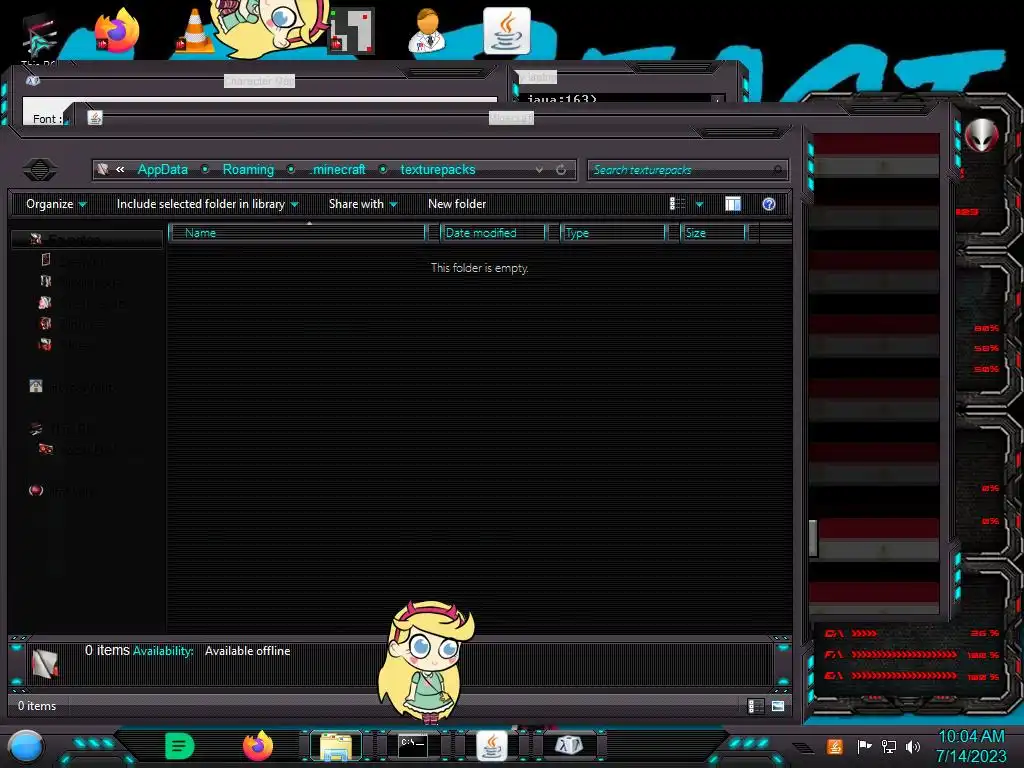Switch to Java app on taskbar

[x=492, y=746]
